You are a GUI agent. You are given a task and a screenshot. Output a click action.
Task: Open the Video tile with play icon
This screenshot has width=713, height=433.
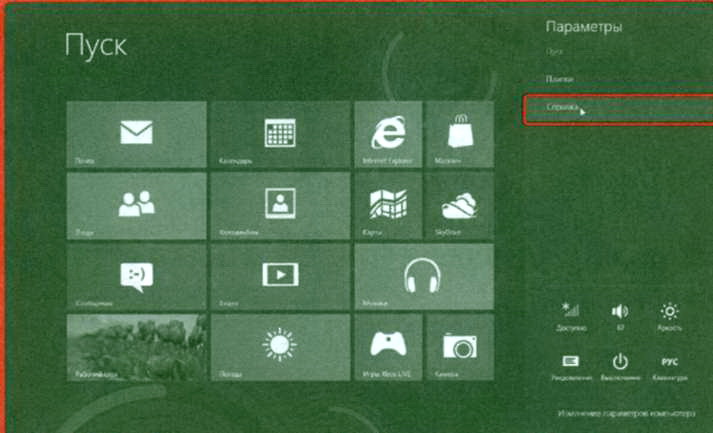tap(281, 277)
